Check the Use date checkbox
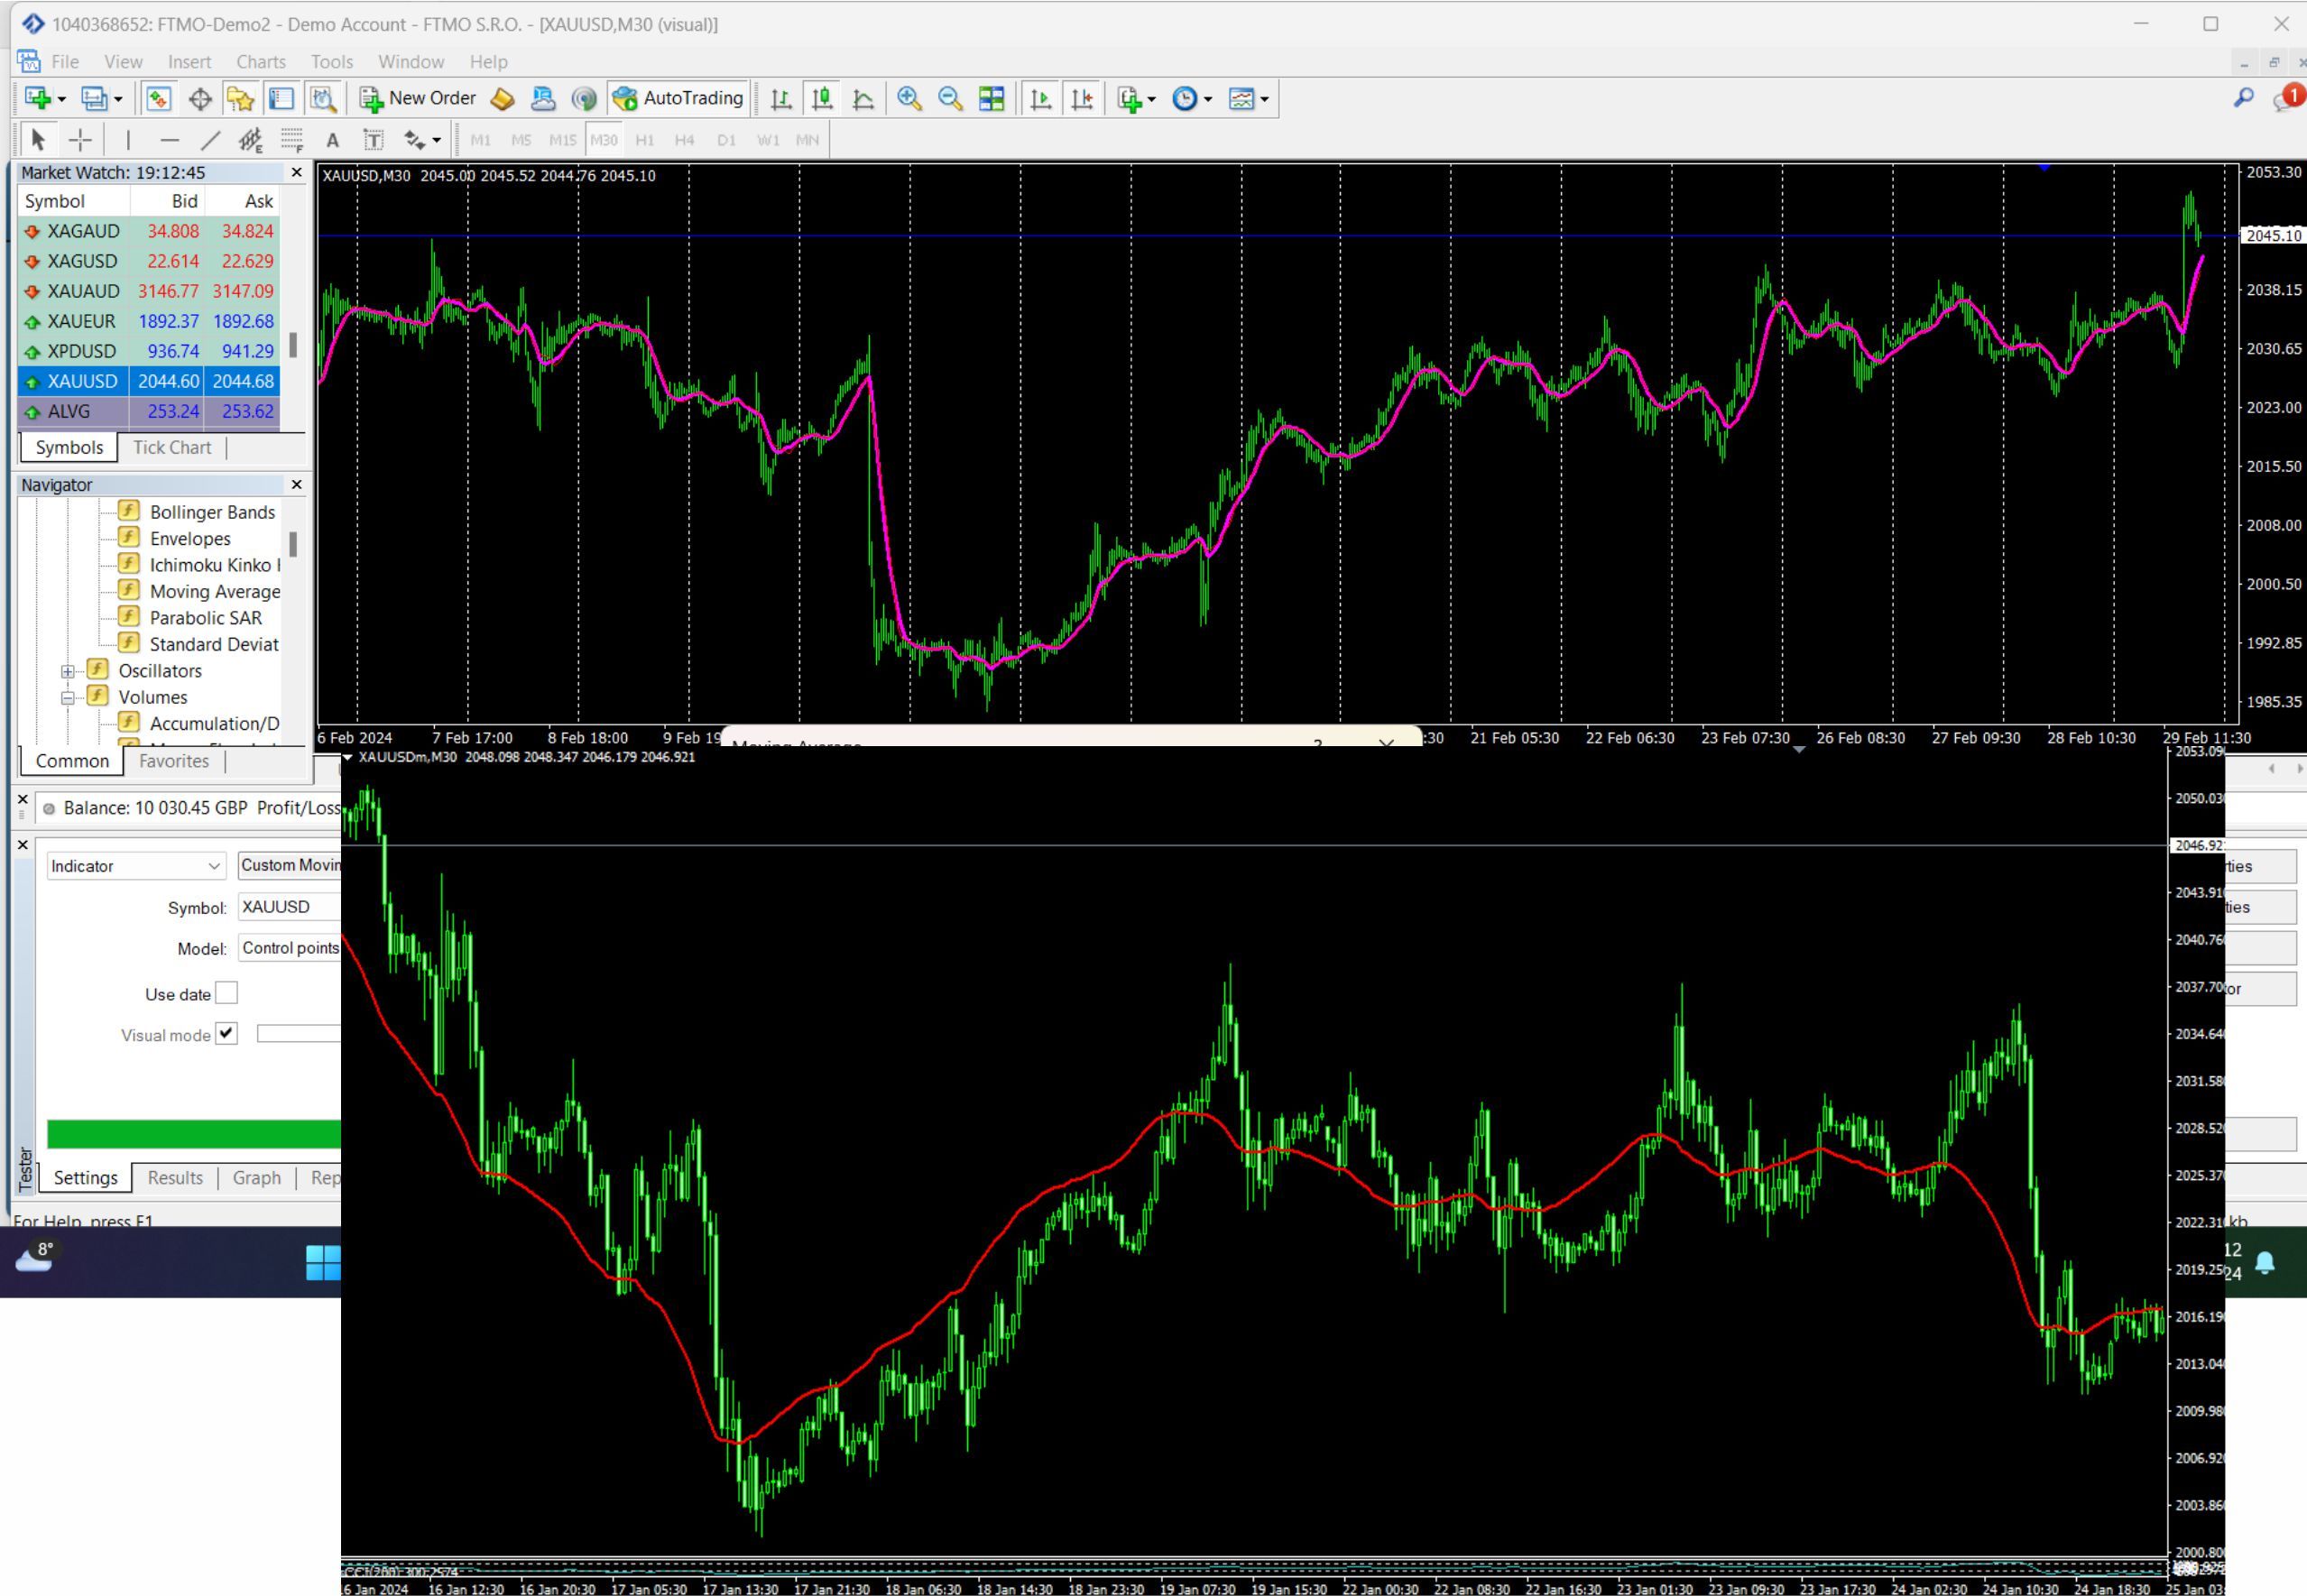The image size is (2307, 1596). (227, 993)
